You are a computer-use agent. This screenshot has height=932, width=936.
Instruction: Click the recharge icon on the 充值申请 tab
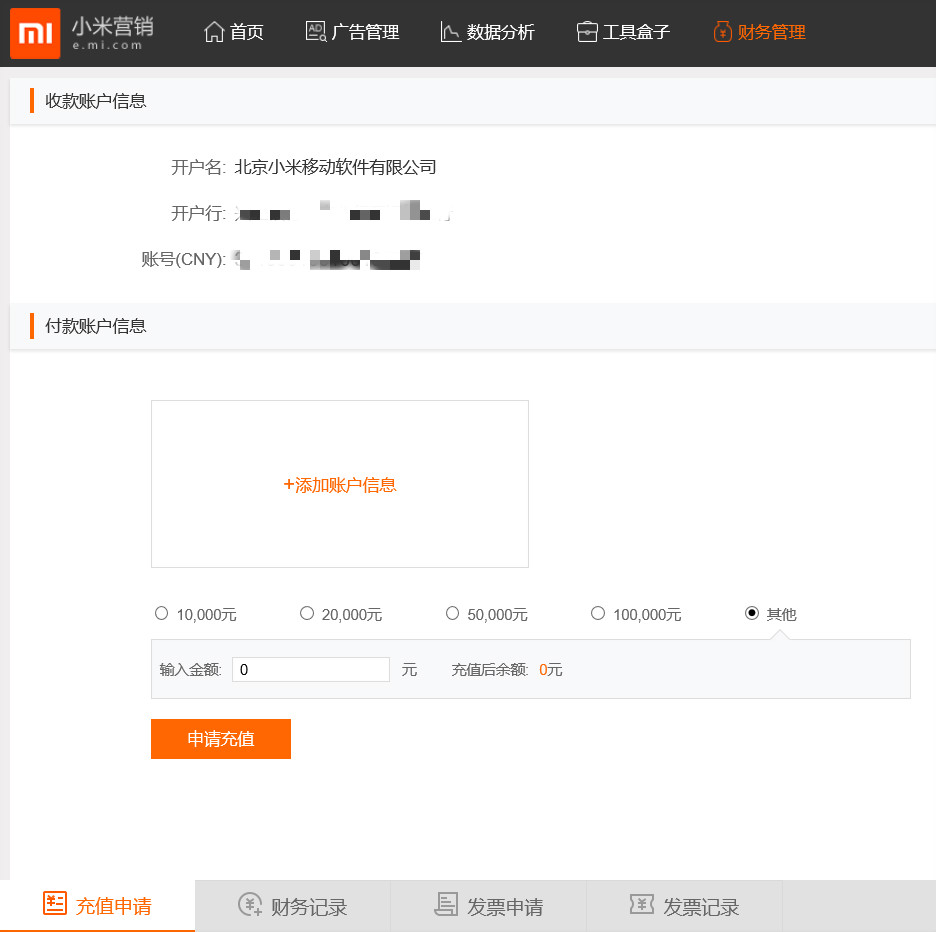(x=56, y=906)
